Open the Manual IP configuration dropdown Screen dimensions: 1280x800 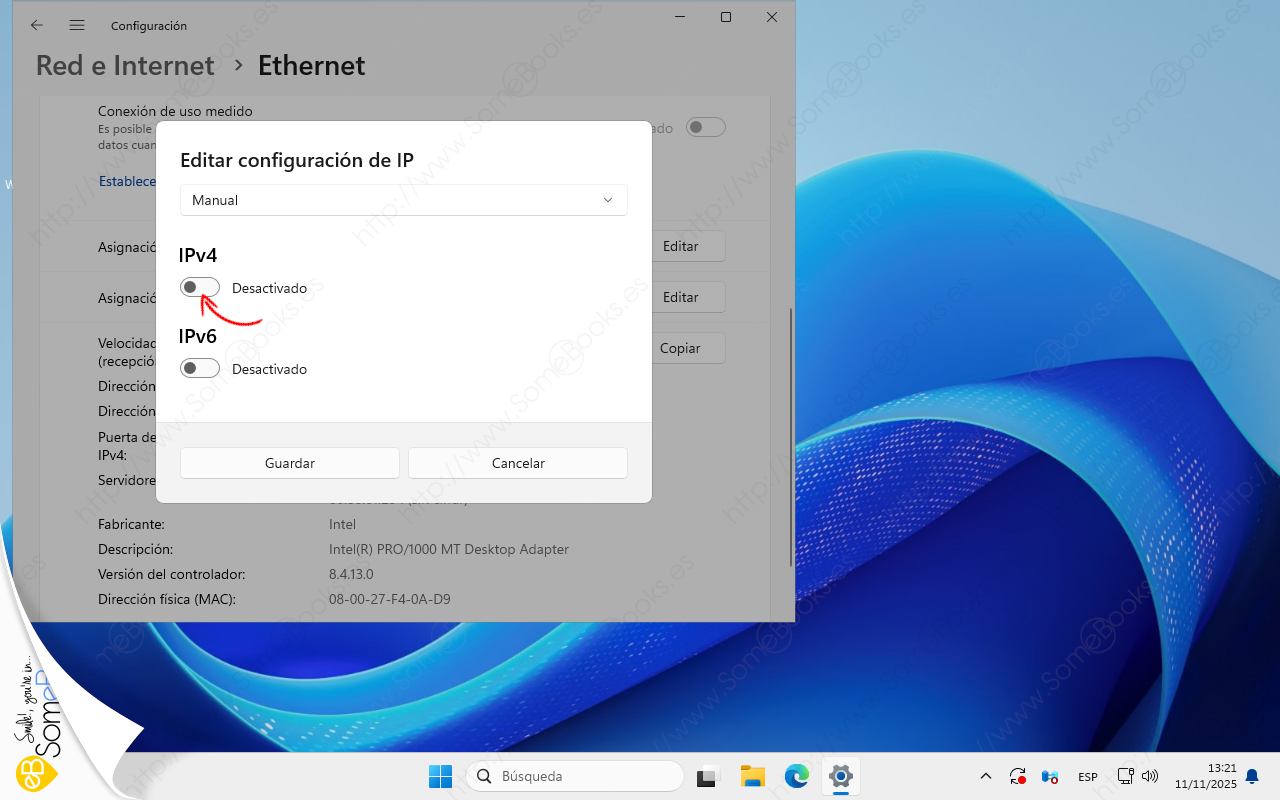pos(403,200)
